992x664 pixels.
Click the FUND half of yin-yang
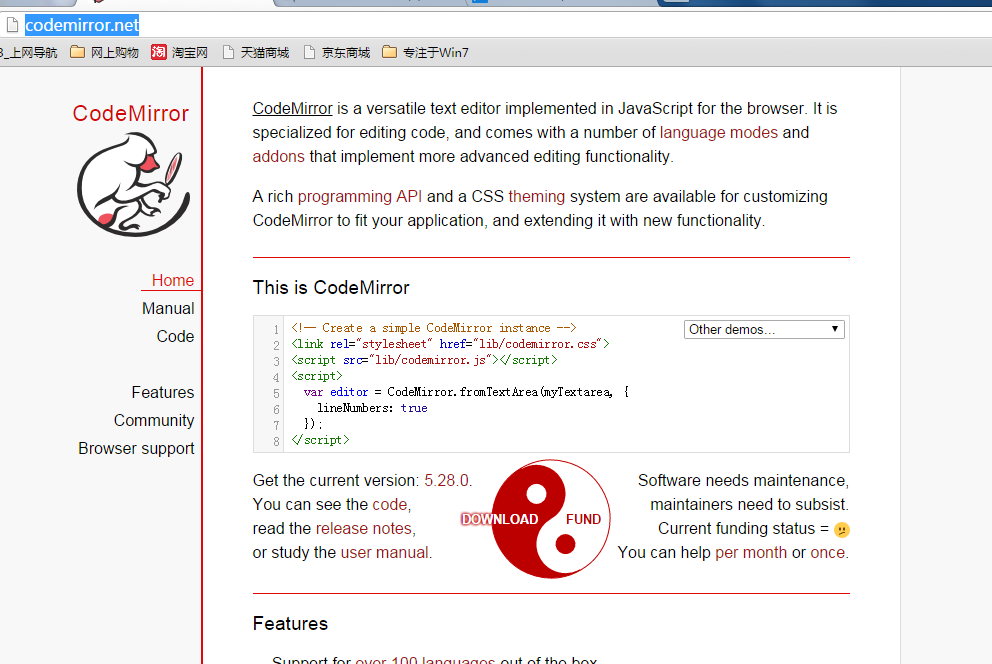(x=582, y=519)
